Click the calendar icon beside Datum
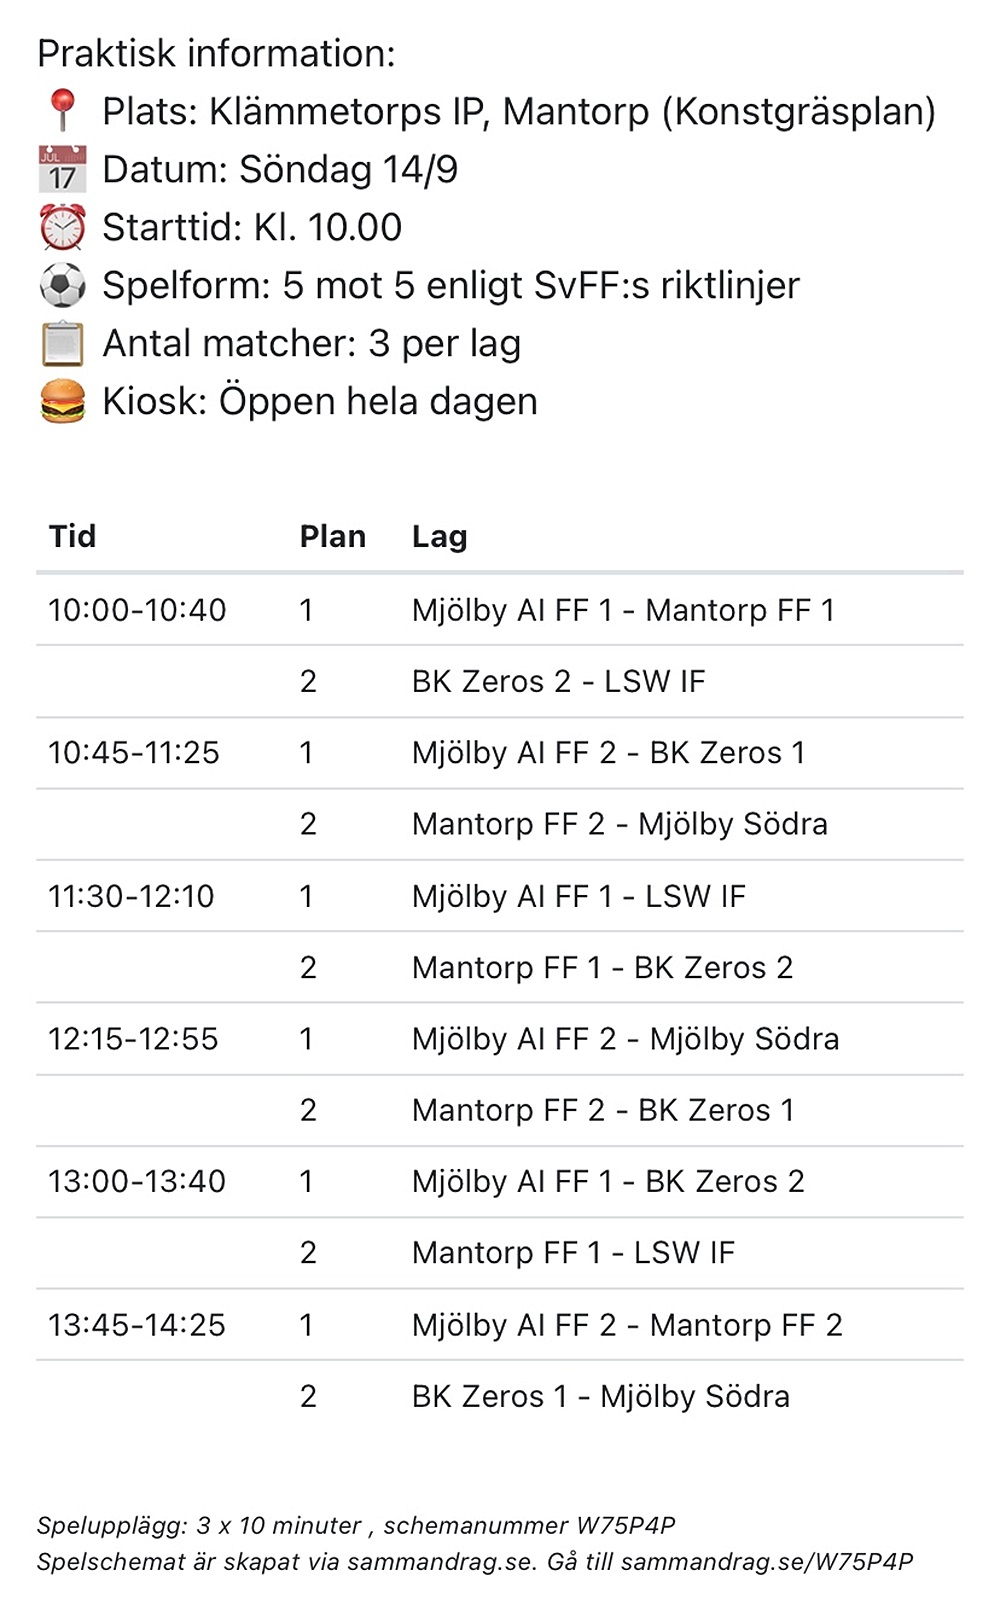Viewport: 1000px width, 1605px height. click(x=62, y=169)
